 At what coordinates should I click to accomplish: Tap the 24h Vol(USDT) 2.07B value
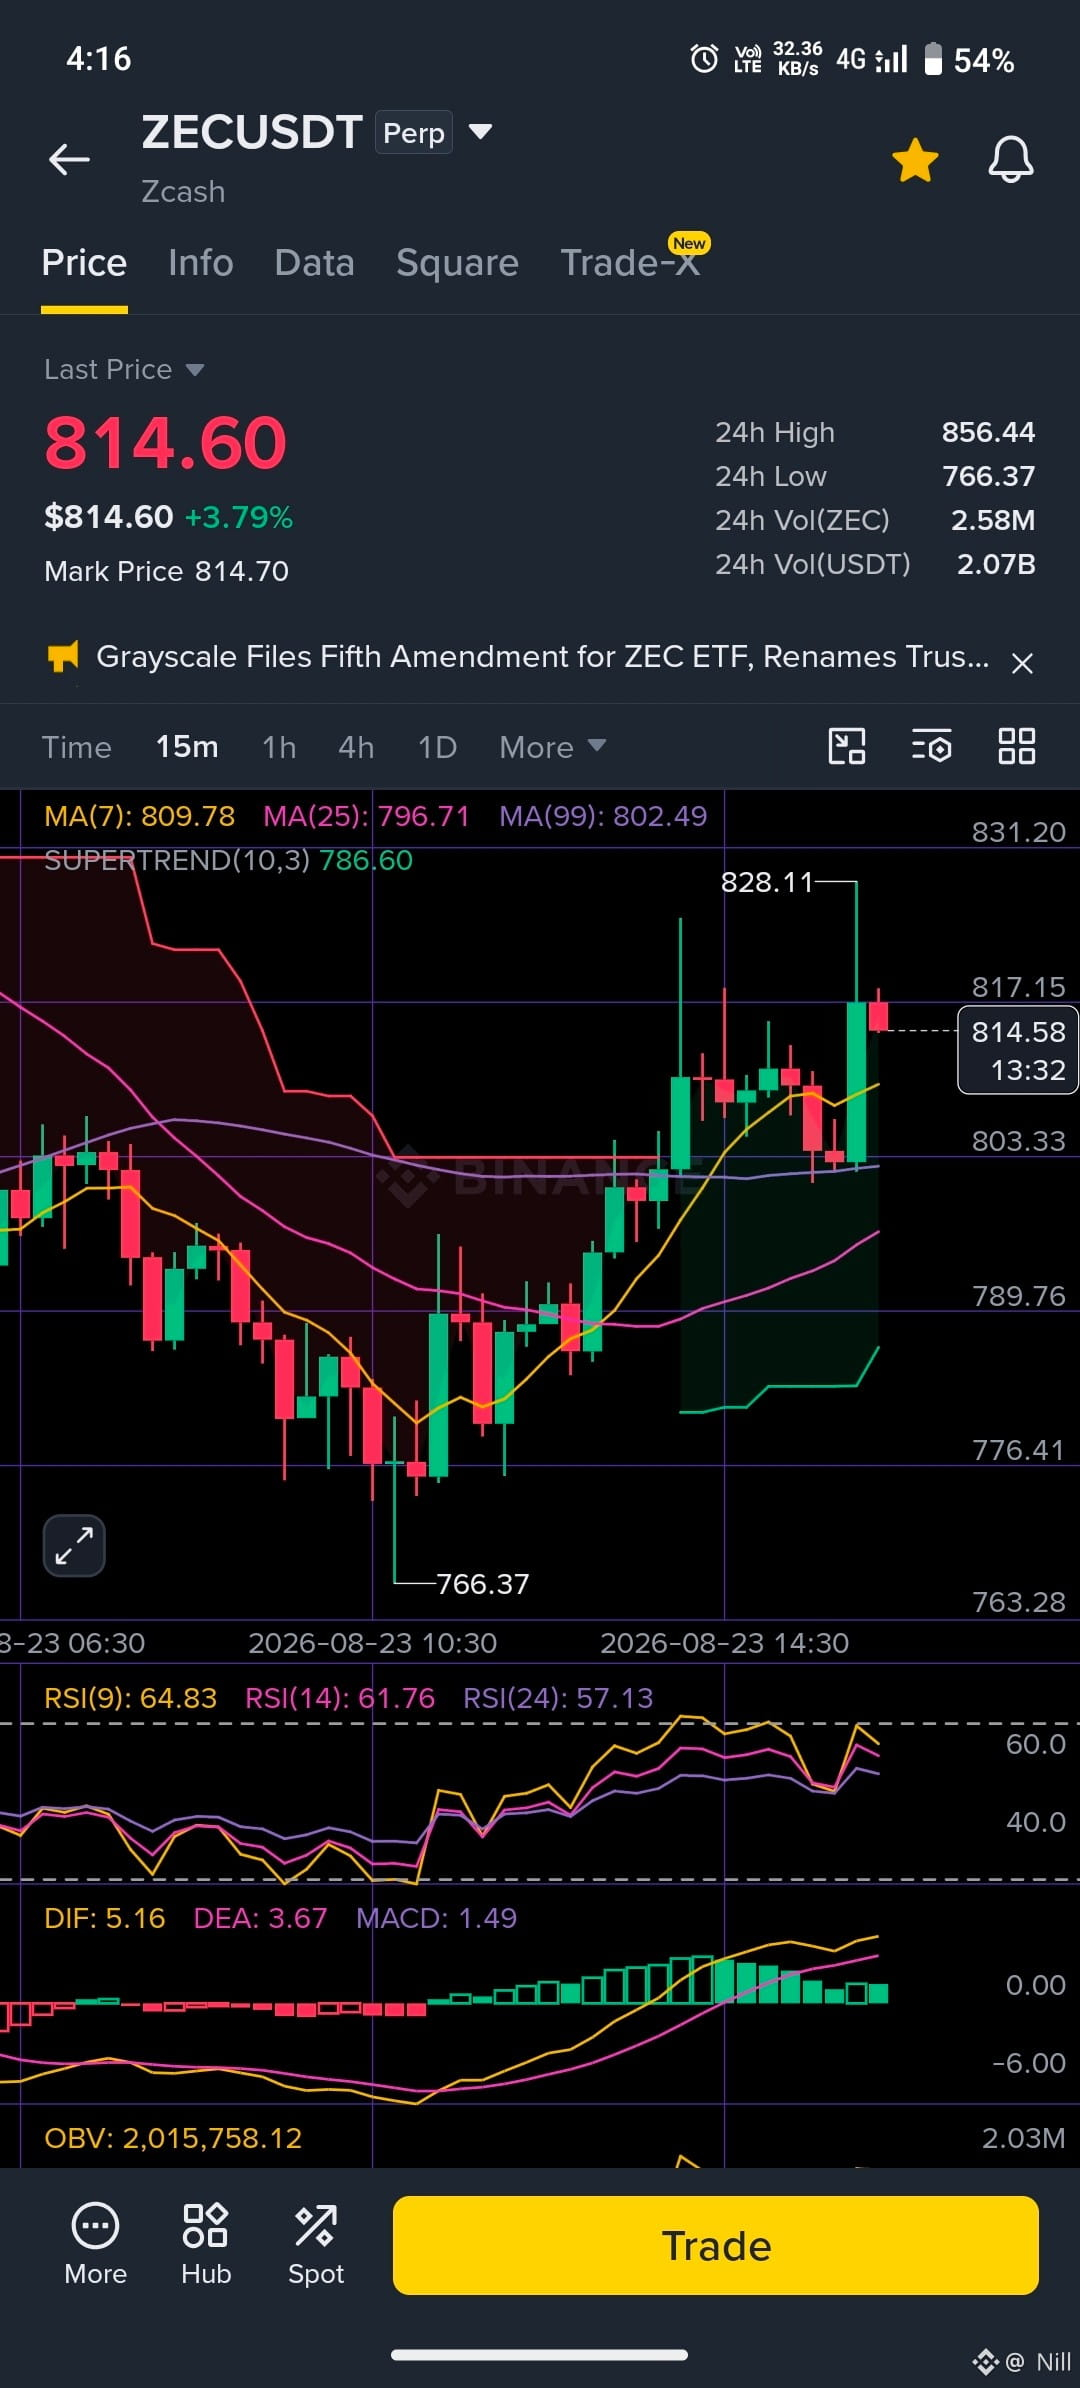click(x=996, y=564)
